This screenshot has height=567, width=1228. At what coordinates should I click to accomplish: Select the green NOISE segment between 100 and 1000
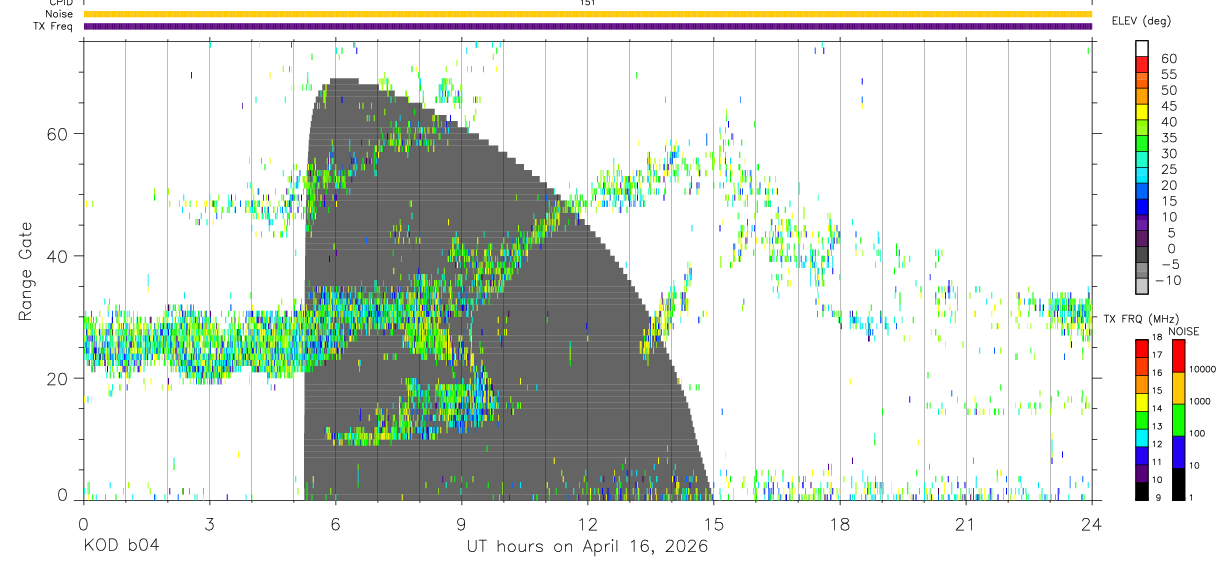click(x=1177, y=420)
